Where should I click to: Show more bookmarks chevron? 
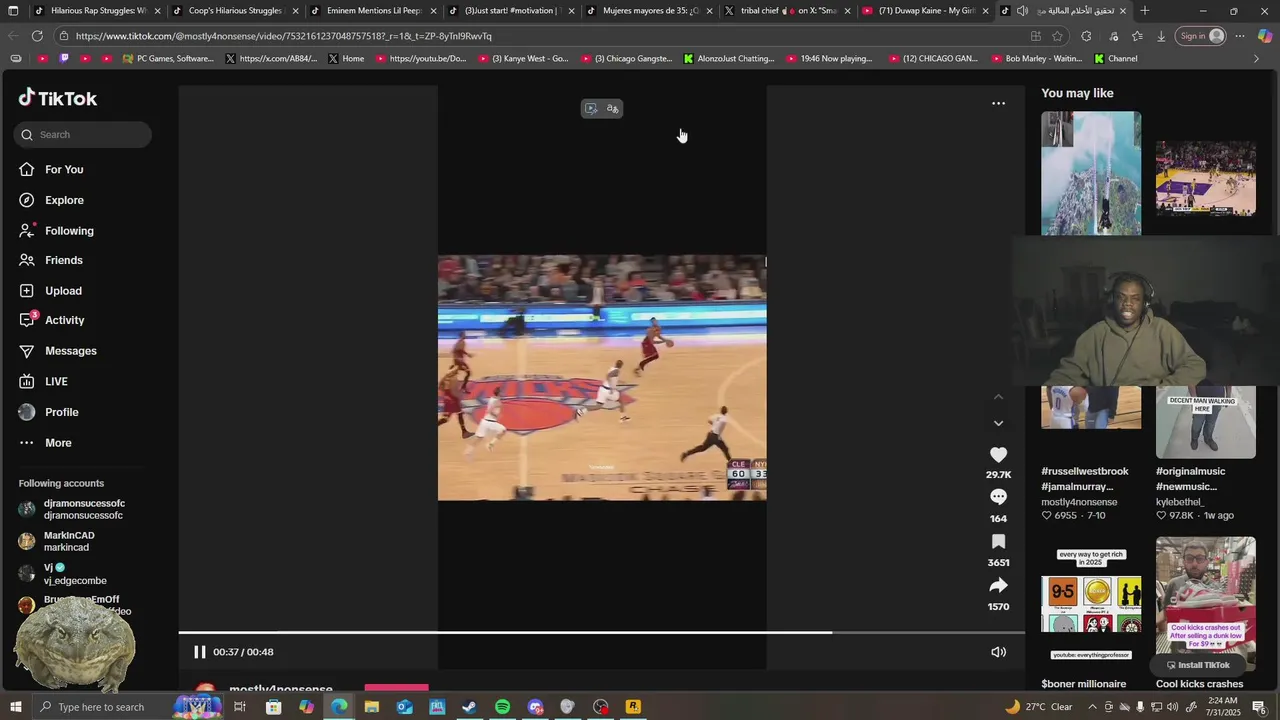(x=1256, y=58)
